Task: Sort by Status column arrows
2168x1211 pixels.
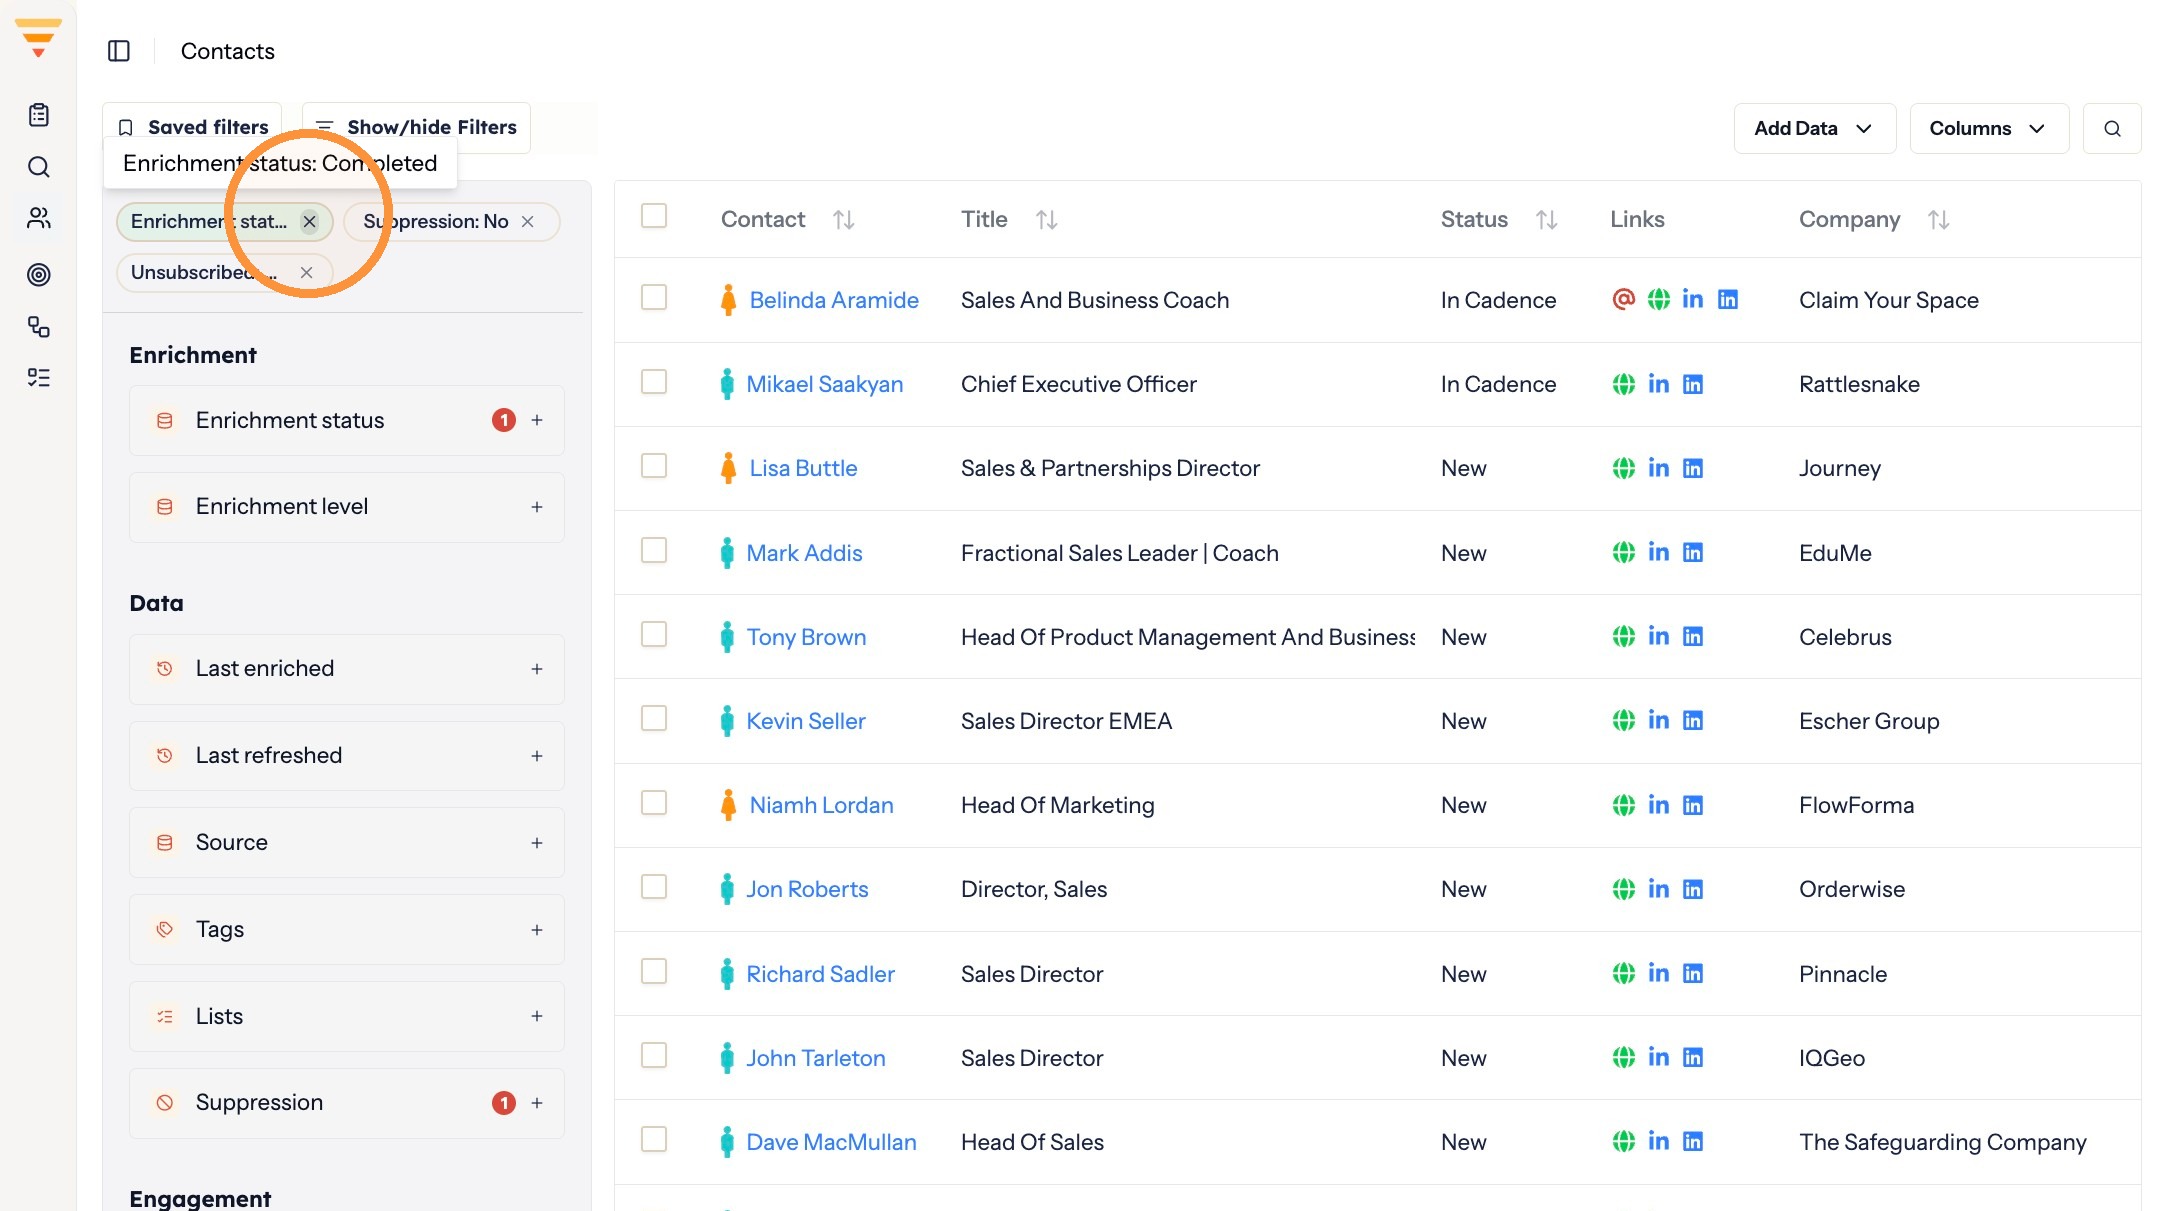Action: (1547, 220)
